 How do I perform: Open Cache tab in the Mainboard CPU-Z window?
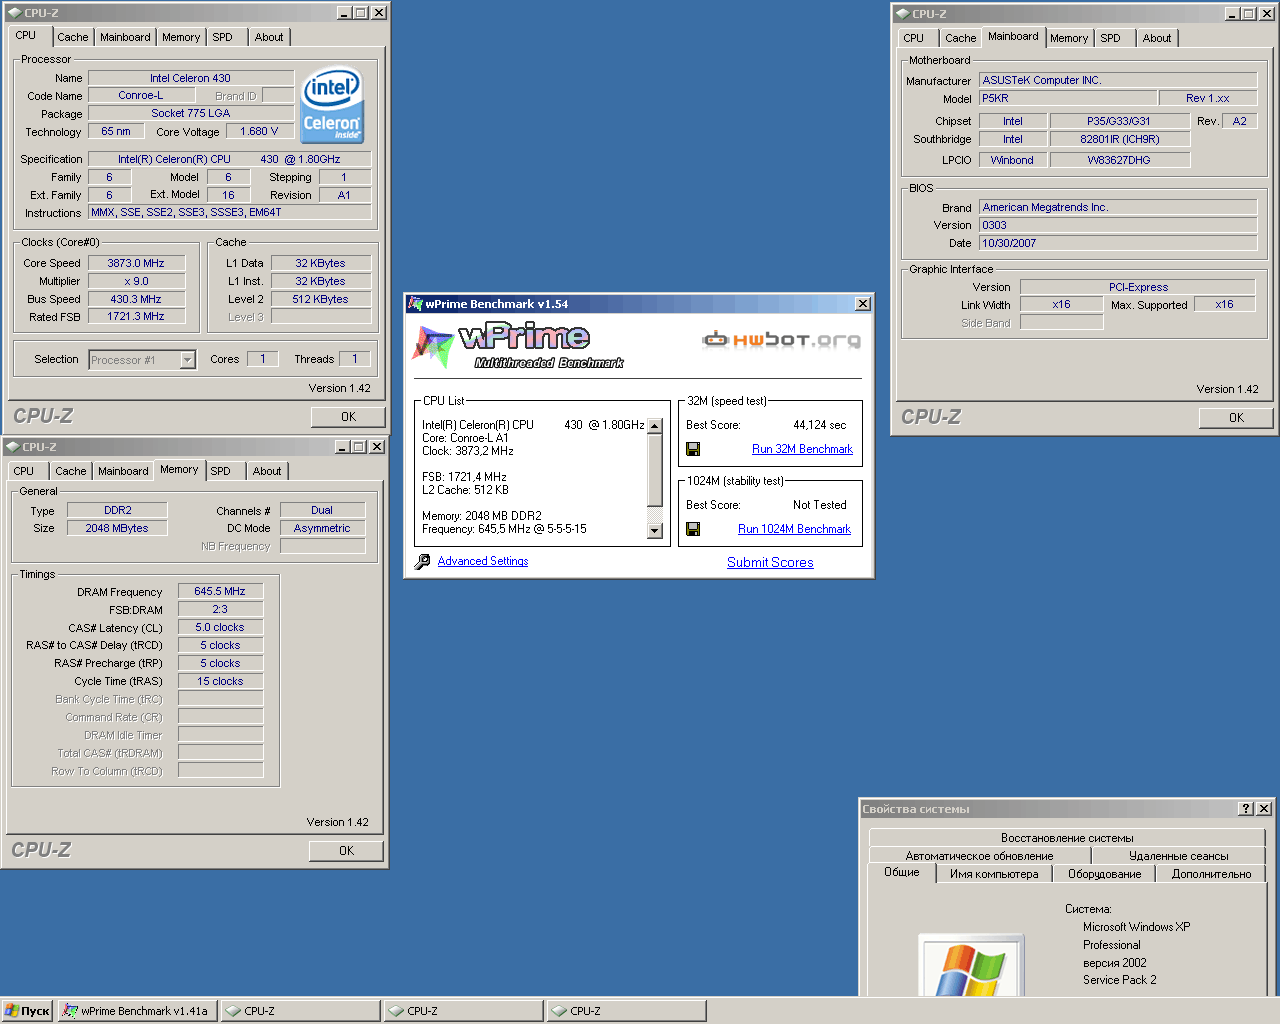click(960, 38)
